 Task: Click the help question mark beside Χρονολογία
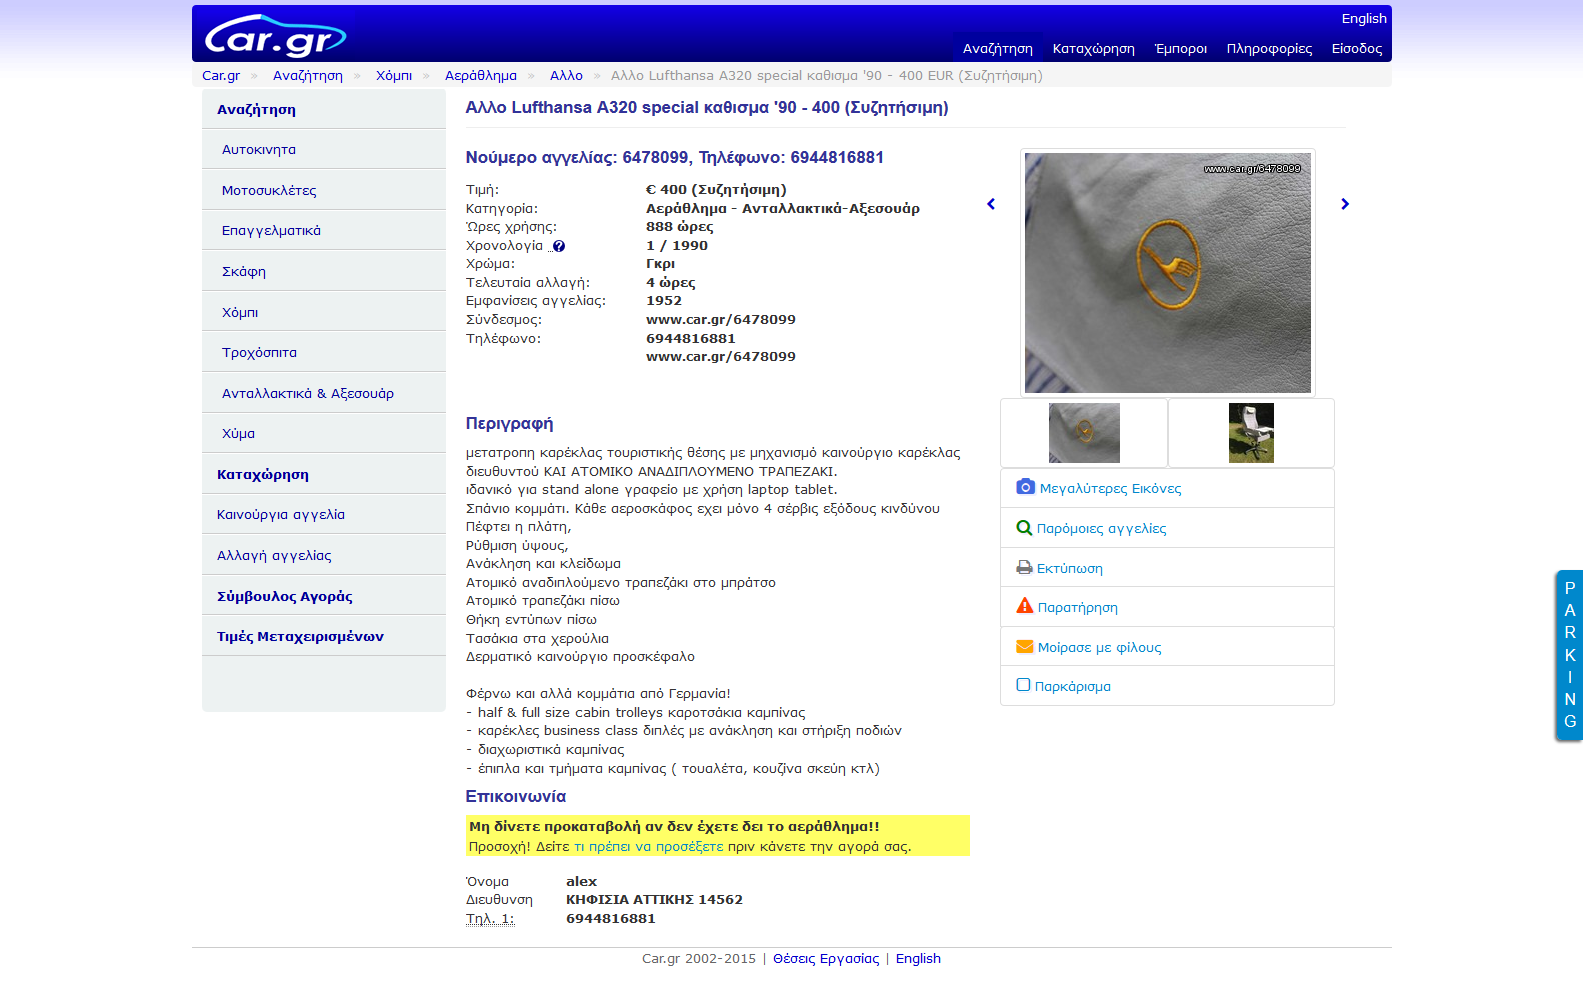559,246
